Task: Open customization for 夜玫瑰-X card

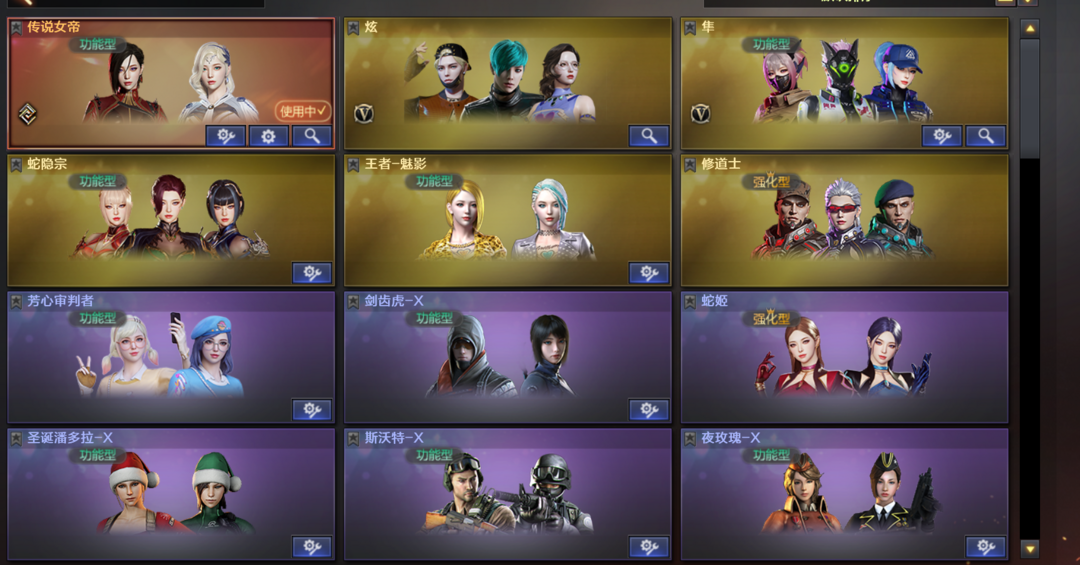Action: click(986, 547)
